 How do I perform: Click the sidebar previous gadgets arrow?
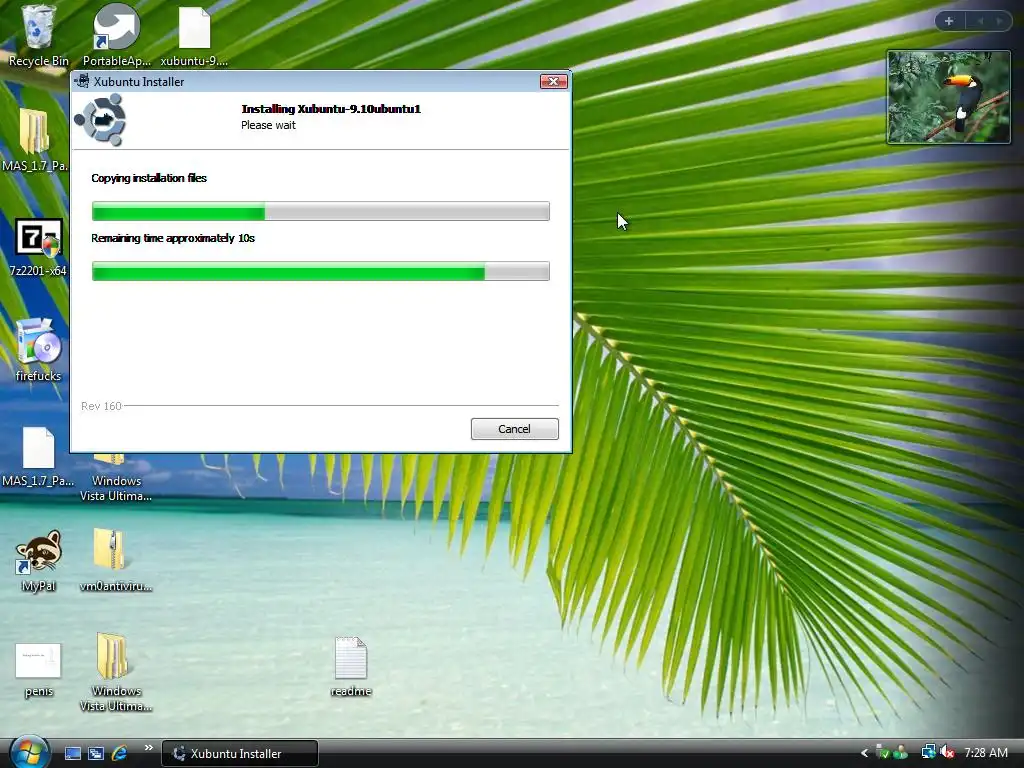980,21
